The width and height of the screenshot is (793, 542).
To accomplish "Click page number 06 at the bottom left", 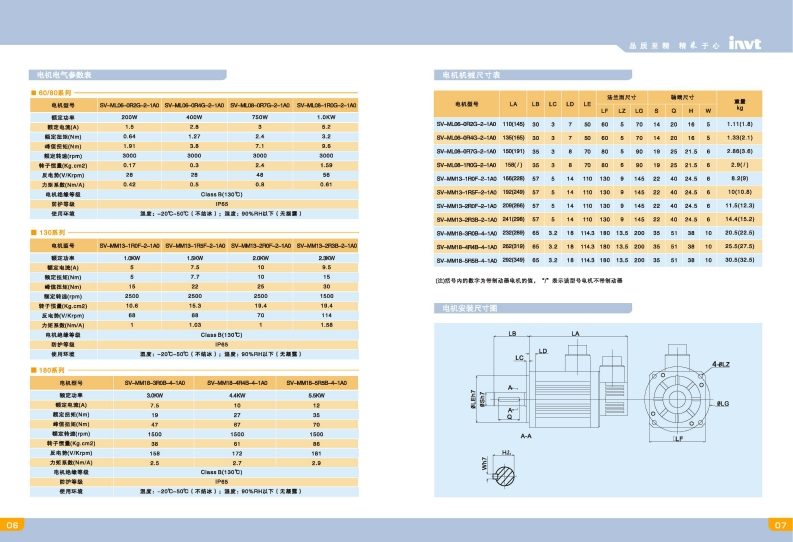I will [x=13, y=525].
